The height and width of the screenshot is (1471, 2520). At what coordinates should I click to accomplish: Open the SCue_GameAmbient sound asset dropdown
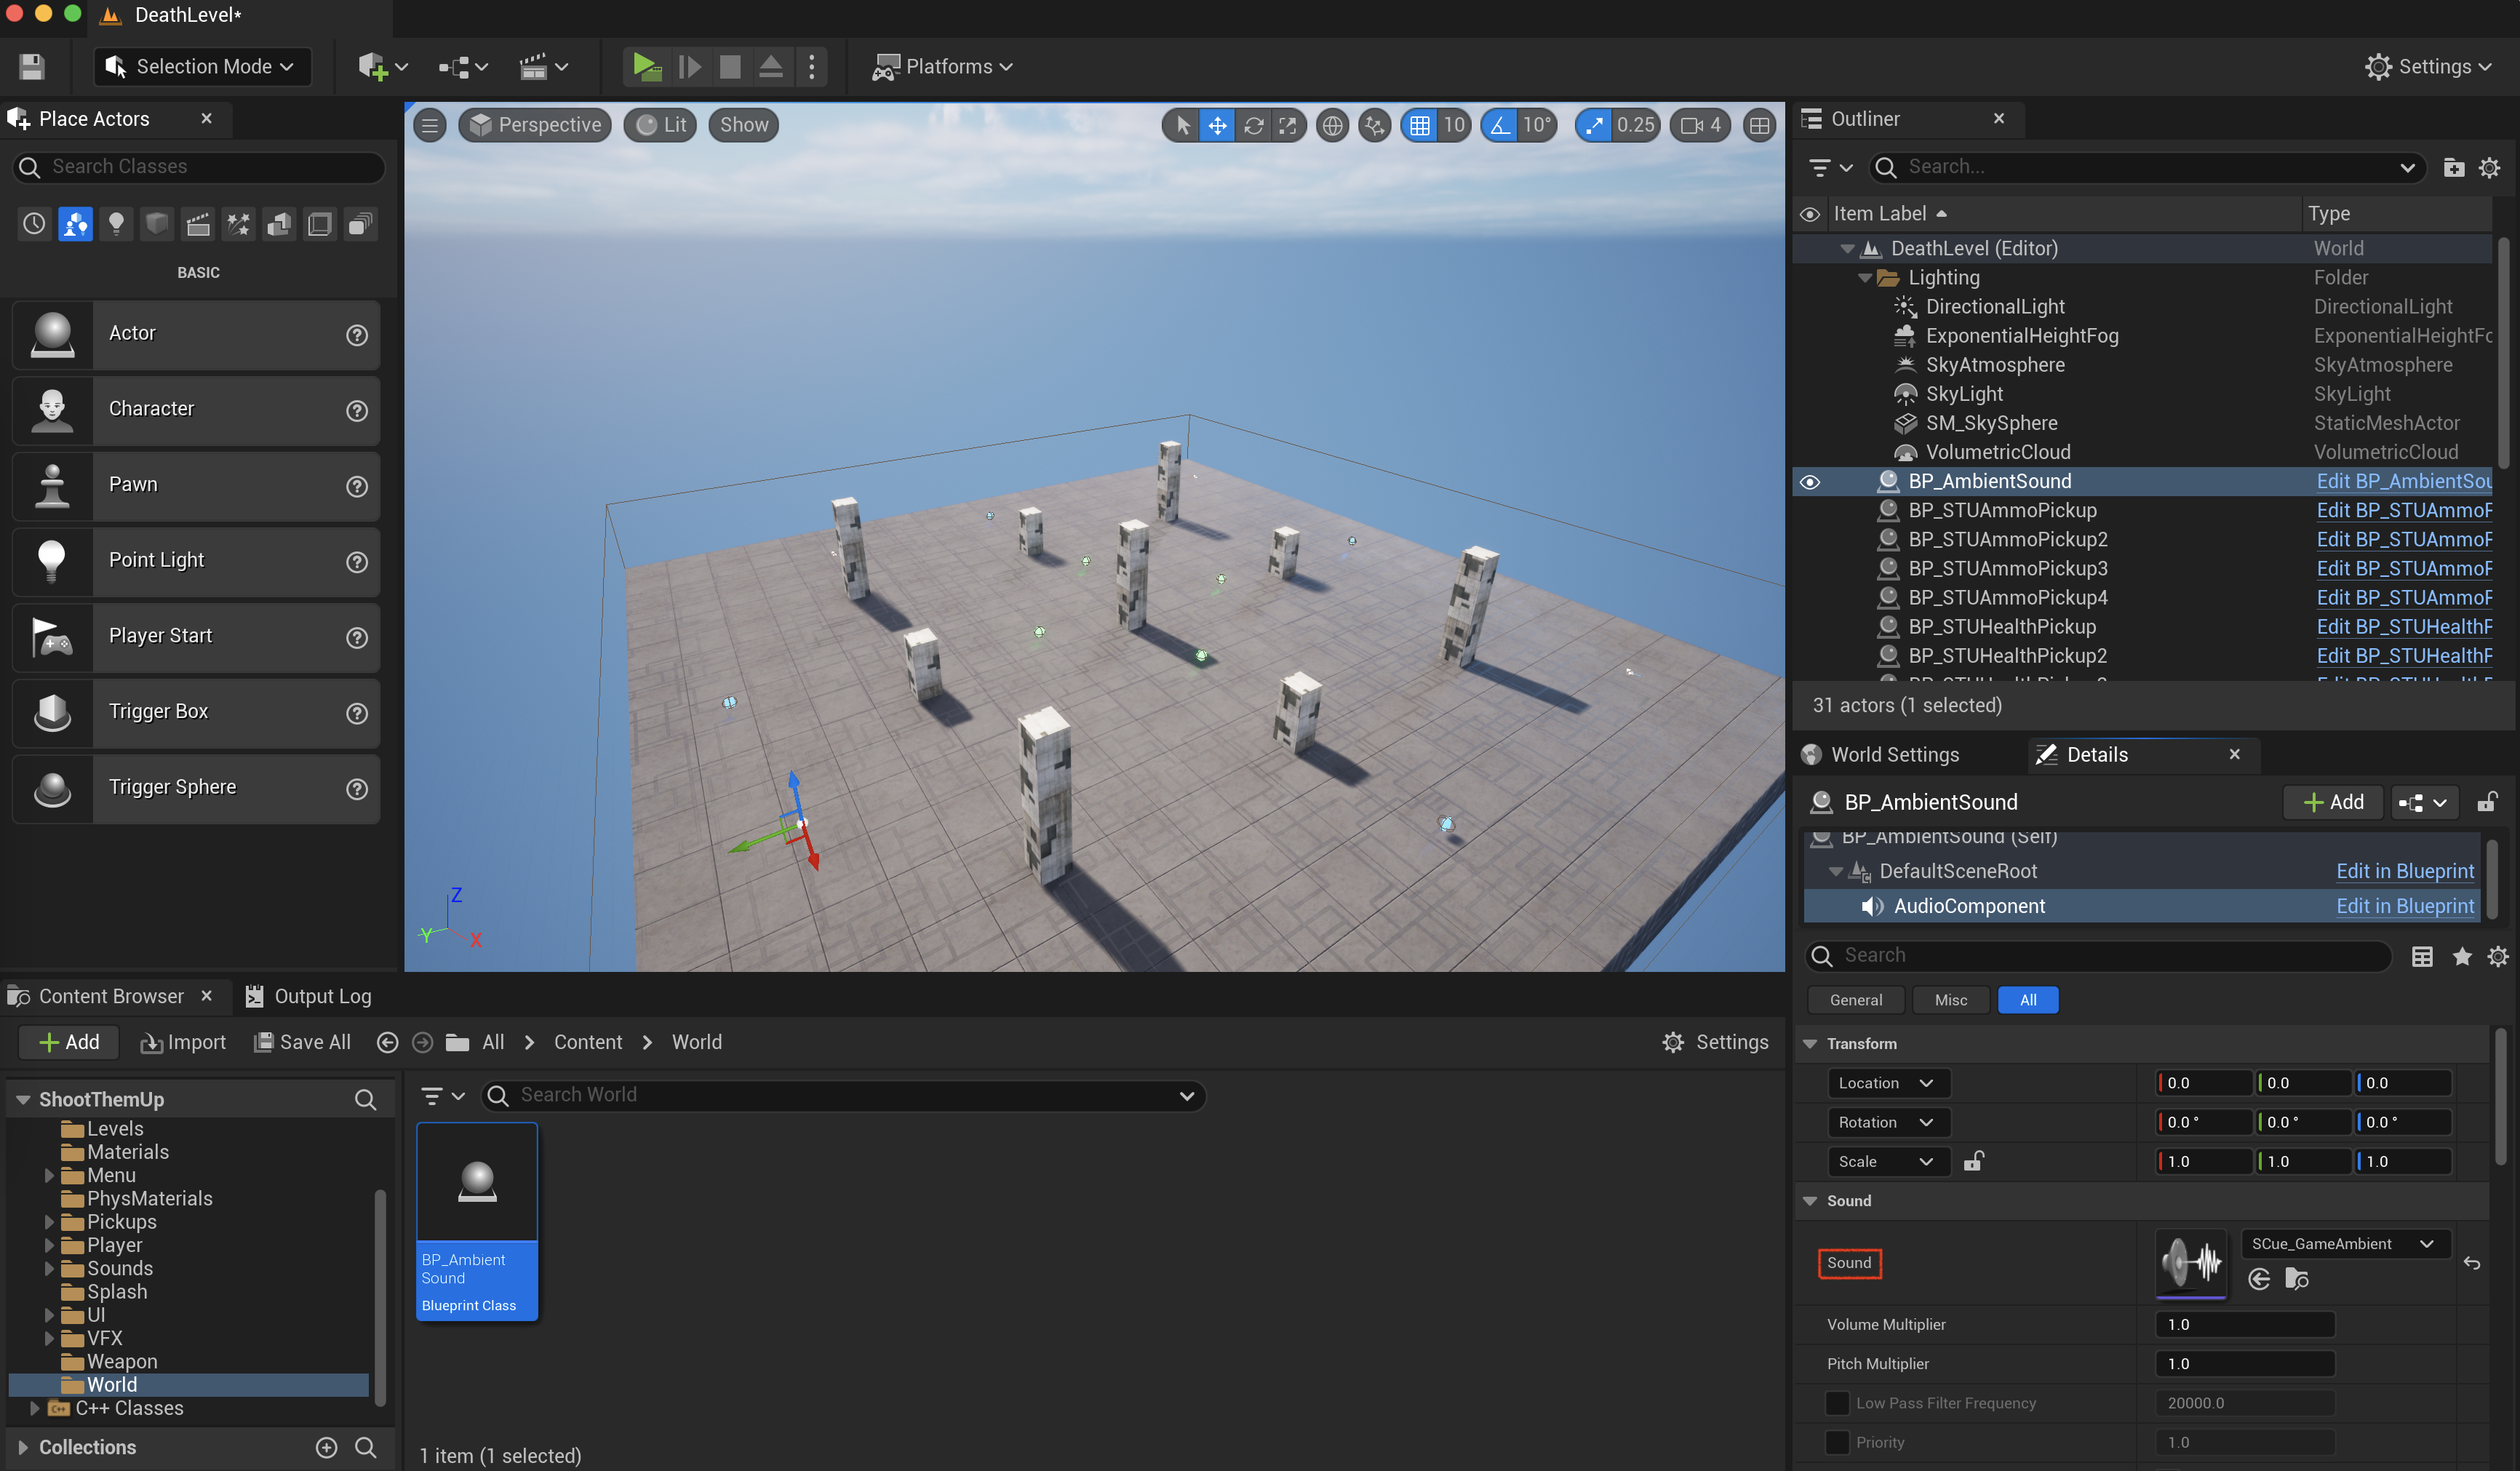[2343, 1243]
